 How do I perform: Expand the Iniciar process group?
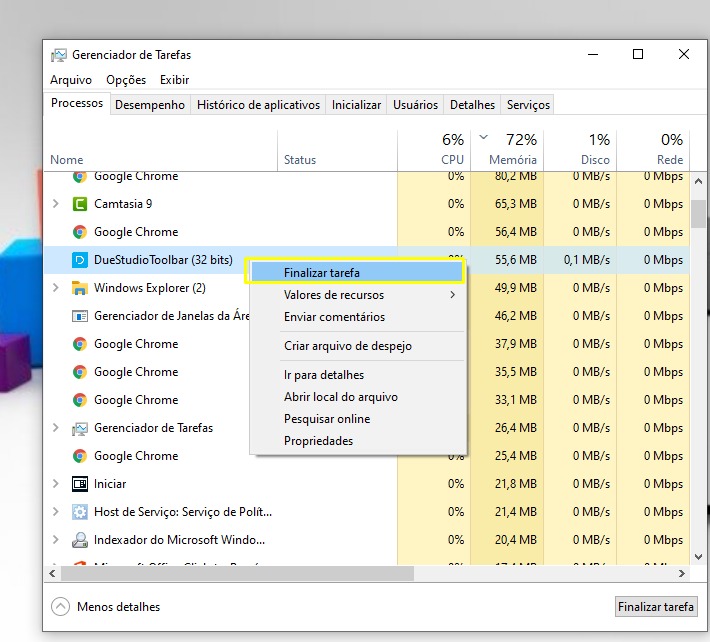coord(56,484)
